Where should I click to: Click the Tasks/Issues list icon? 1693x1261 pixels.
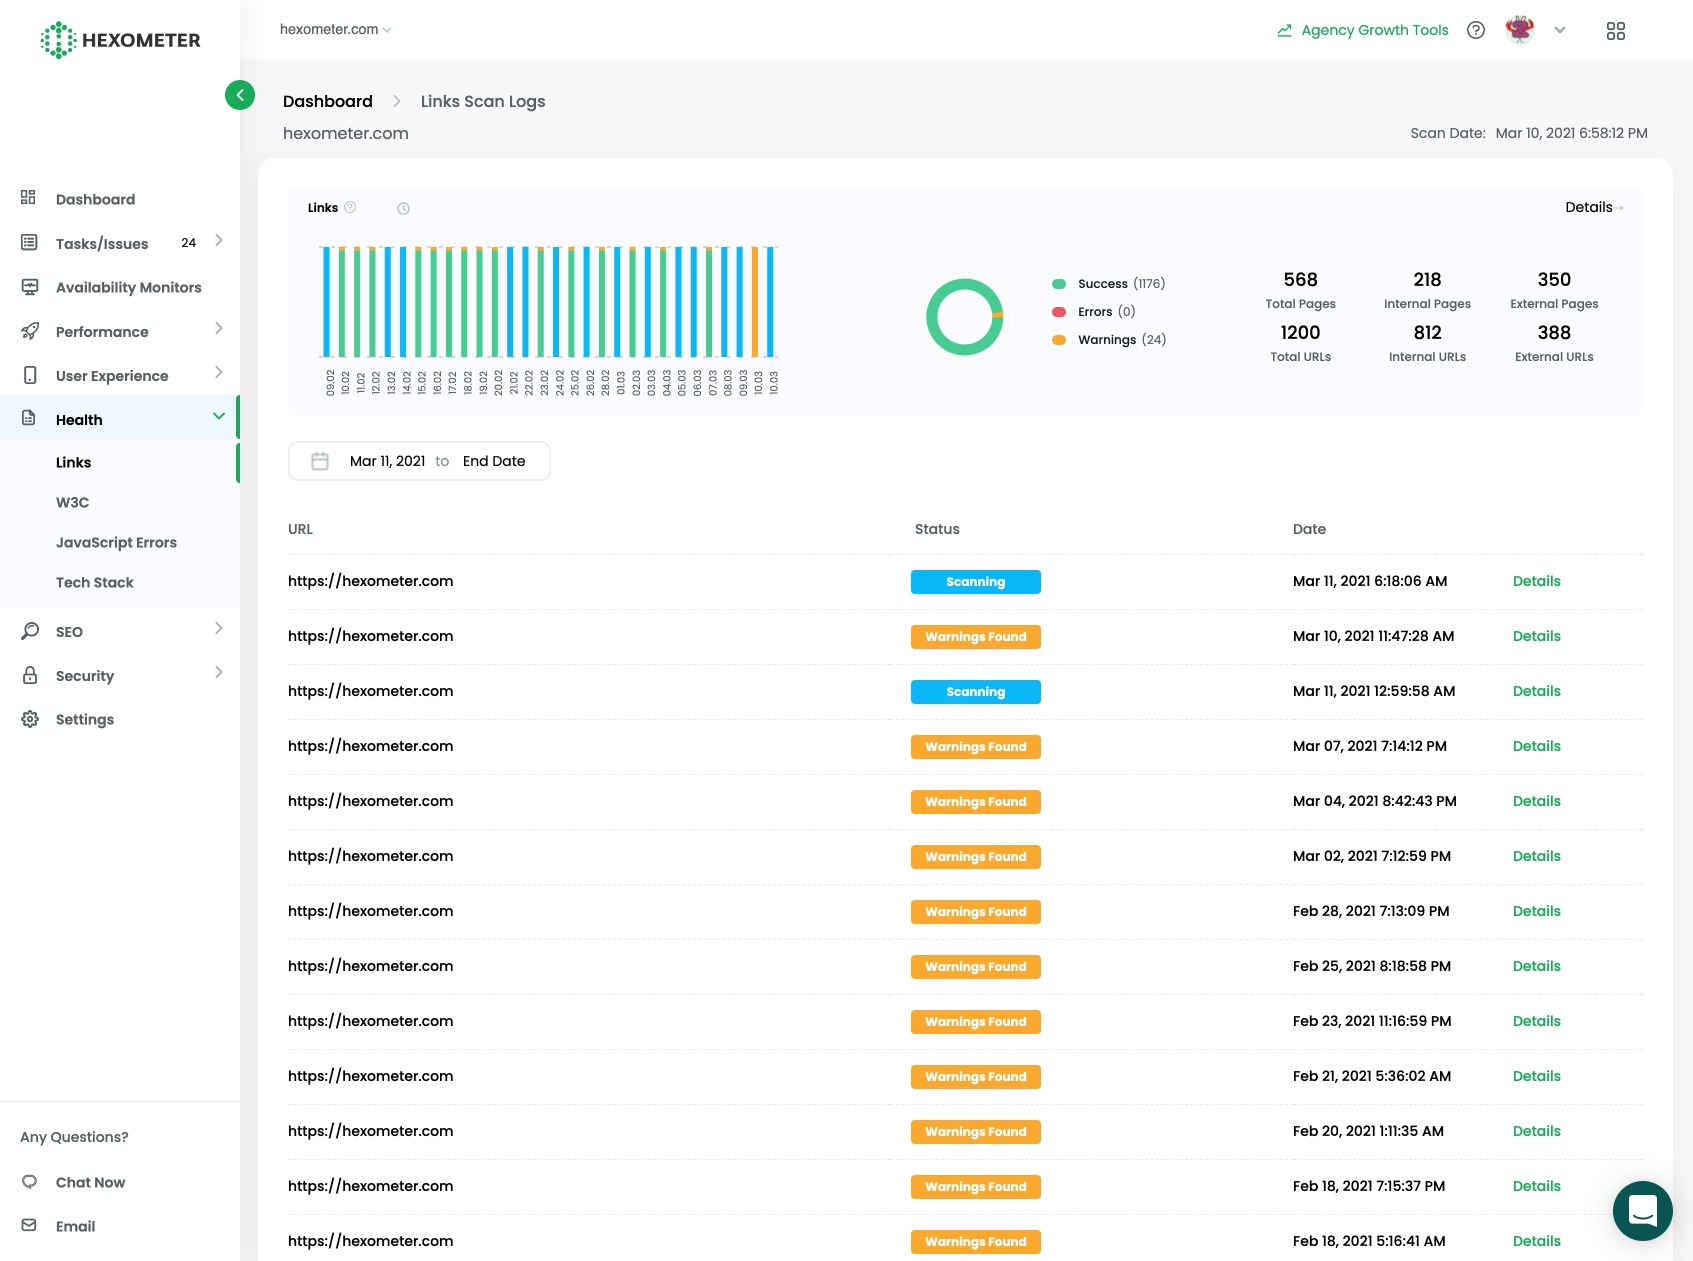(x=29, y=243)
